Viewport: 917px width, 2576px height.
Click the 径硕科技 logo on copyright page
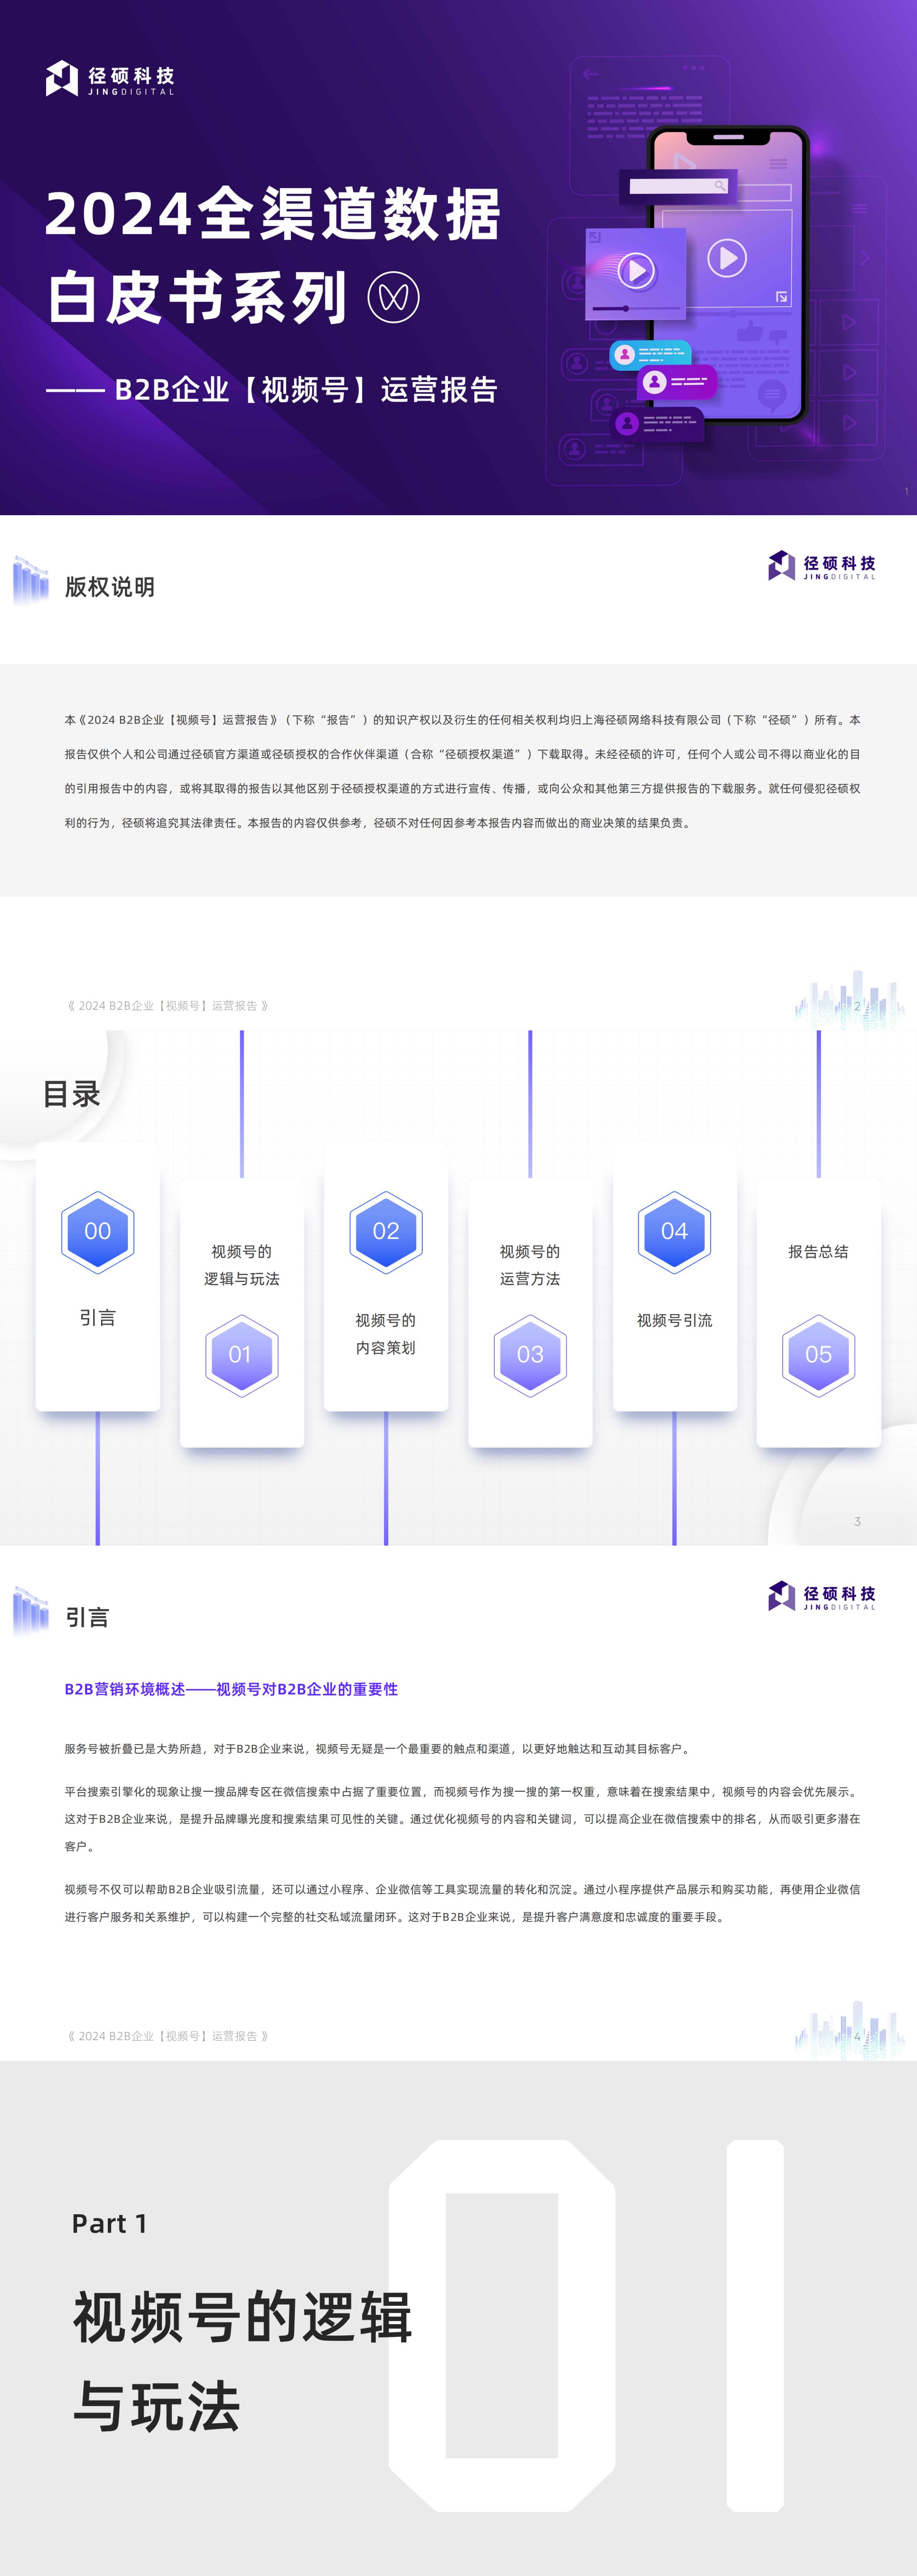click(x=822, y=566)
